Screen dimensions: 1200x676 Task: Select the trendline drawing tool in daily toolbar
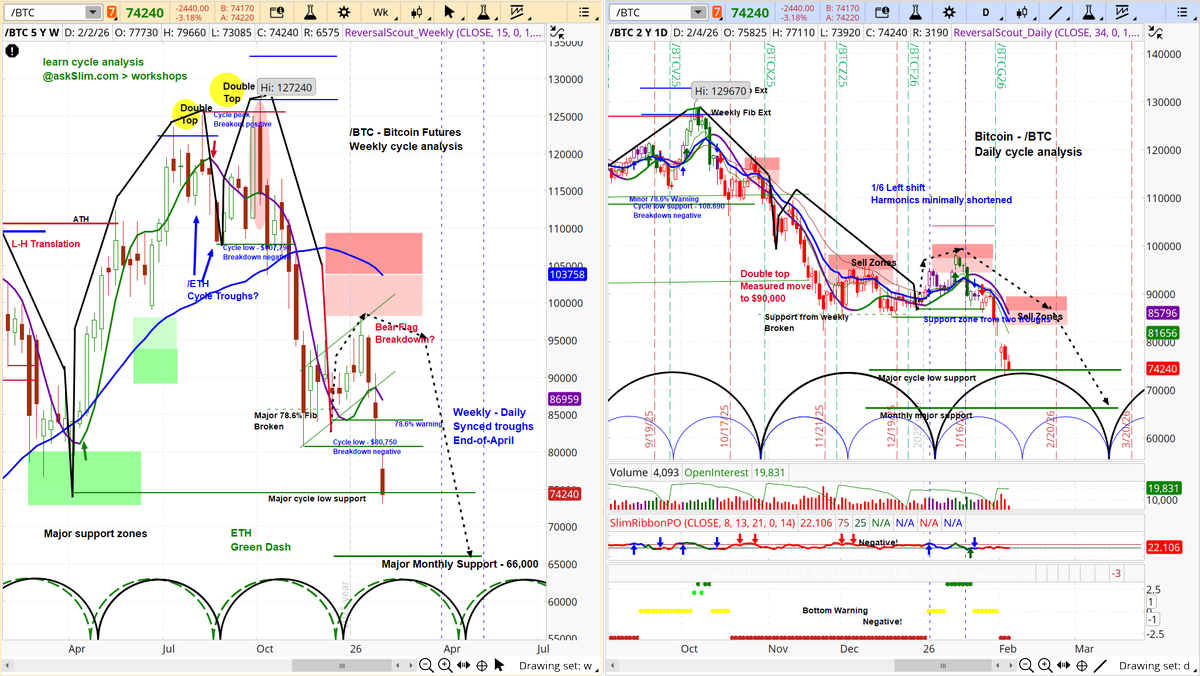point(1056,13)
